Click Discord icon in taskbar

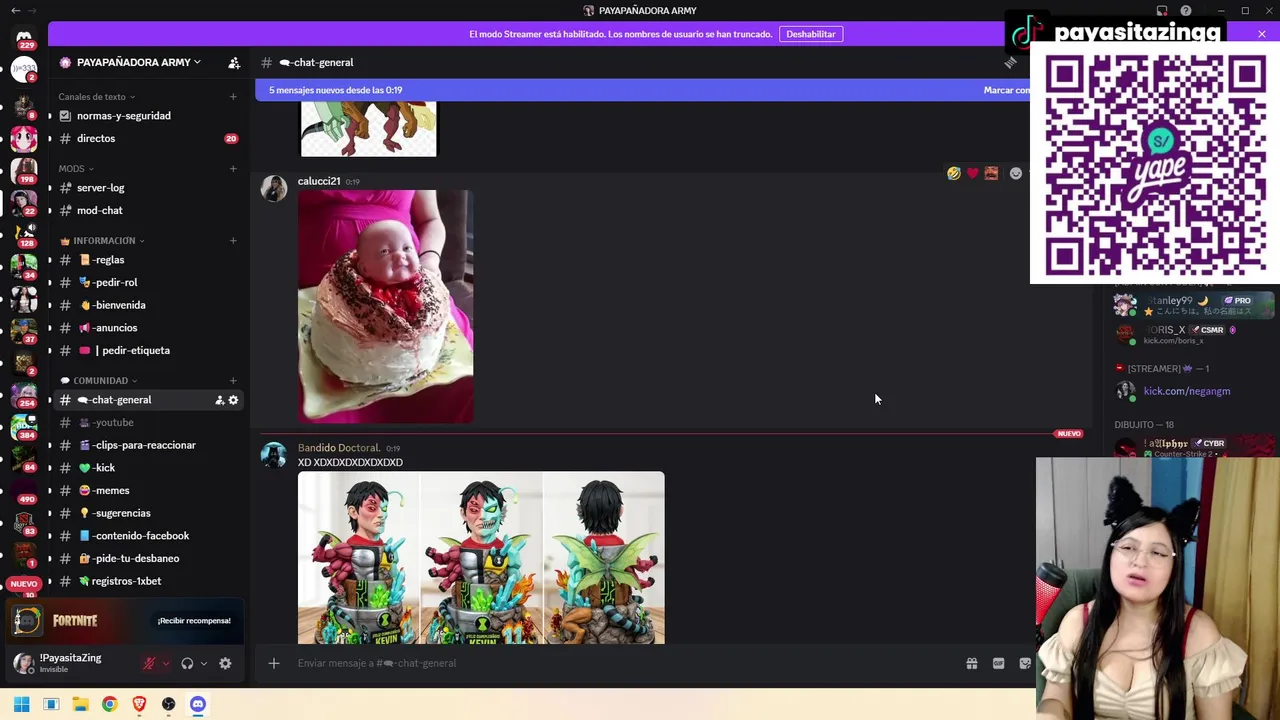198,704
